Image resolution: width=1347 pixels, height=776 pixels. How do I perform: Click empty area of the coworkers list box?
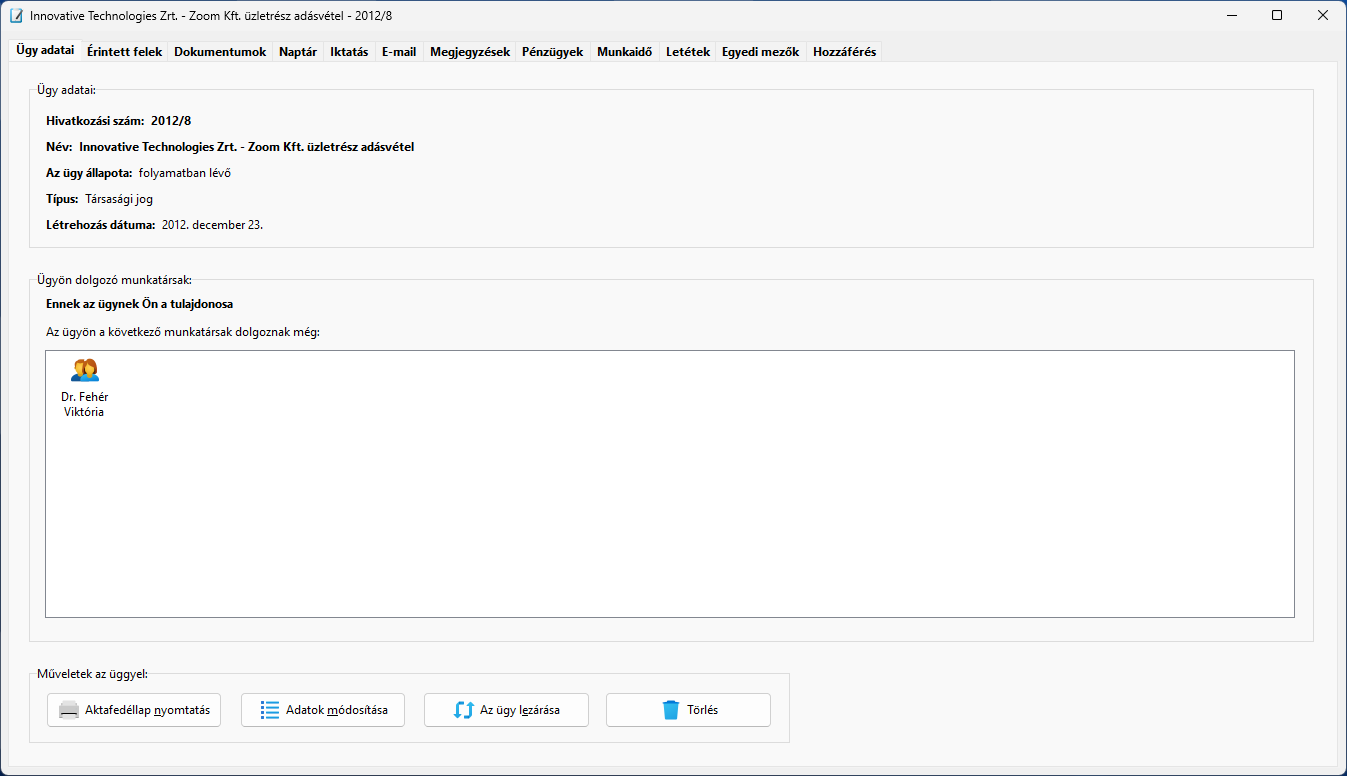[670, 500]
